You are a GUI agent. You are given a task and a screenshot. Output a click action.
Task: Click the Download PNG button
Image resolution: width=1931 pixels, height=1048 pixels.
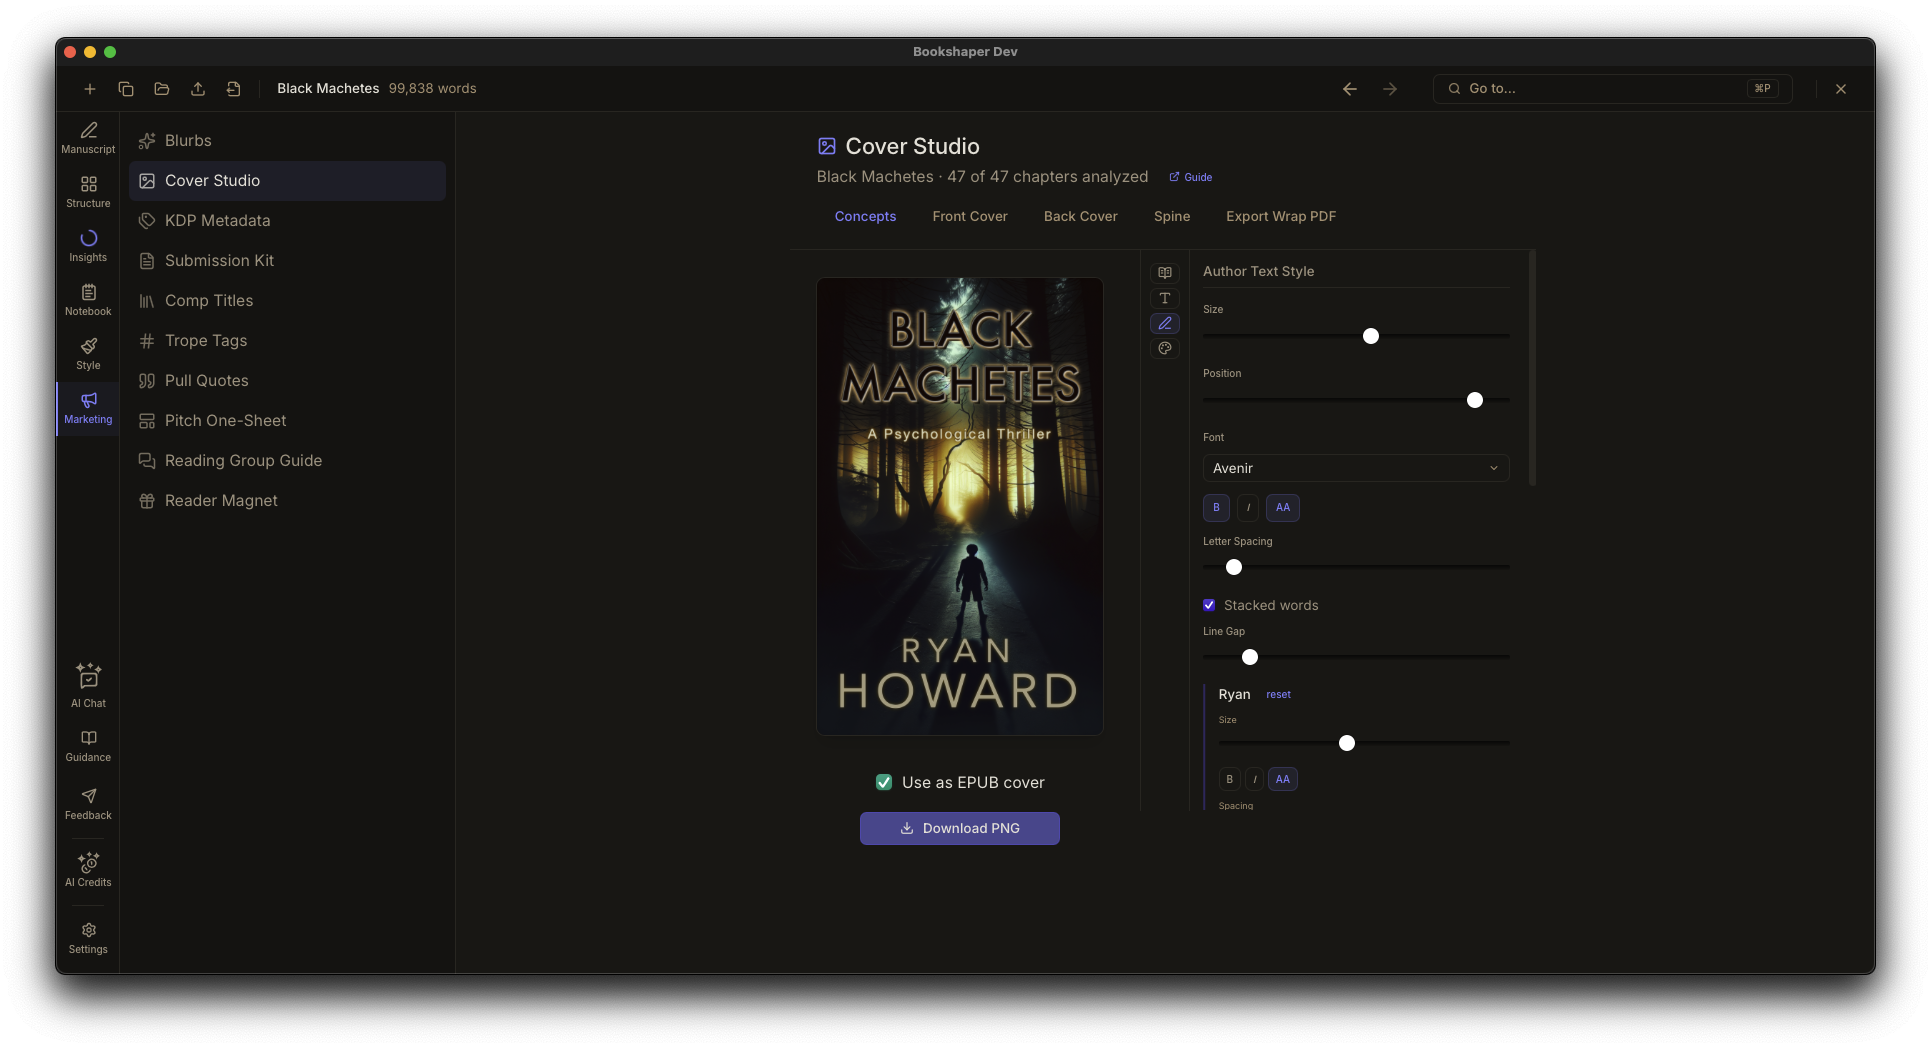tap(960, 828)
